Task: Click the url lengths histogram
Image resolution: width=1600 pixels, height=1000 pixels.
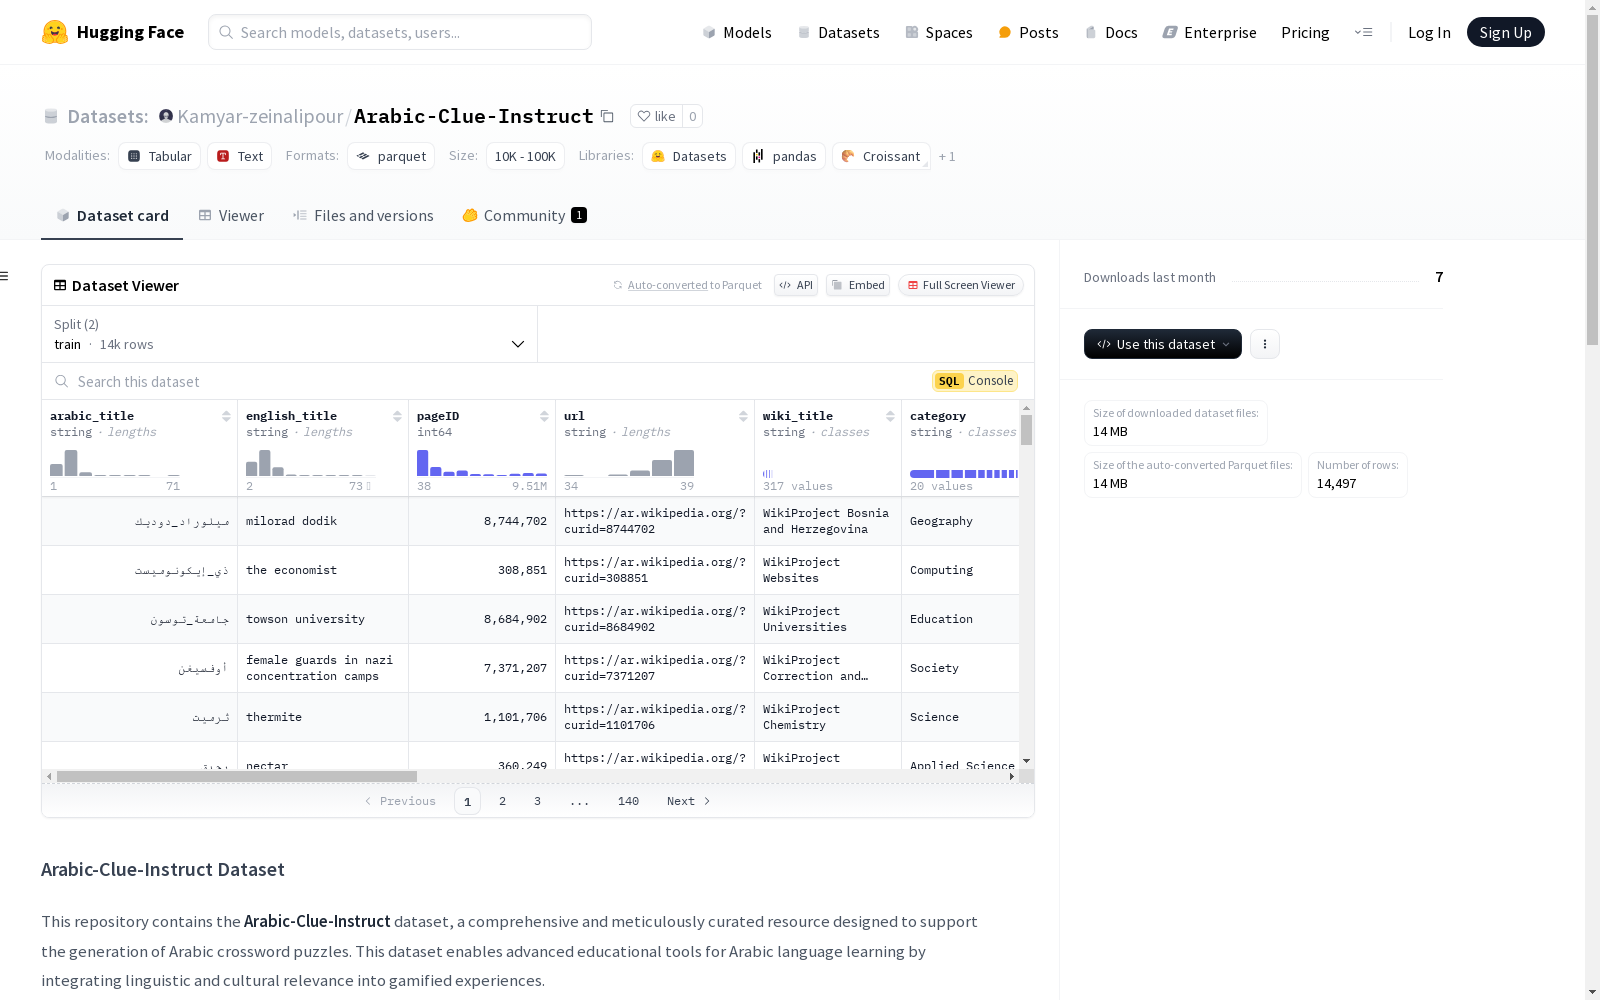Action: click(x=629, y=463)
